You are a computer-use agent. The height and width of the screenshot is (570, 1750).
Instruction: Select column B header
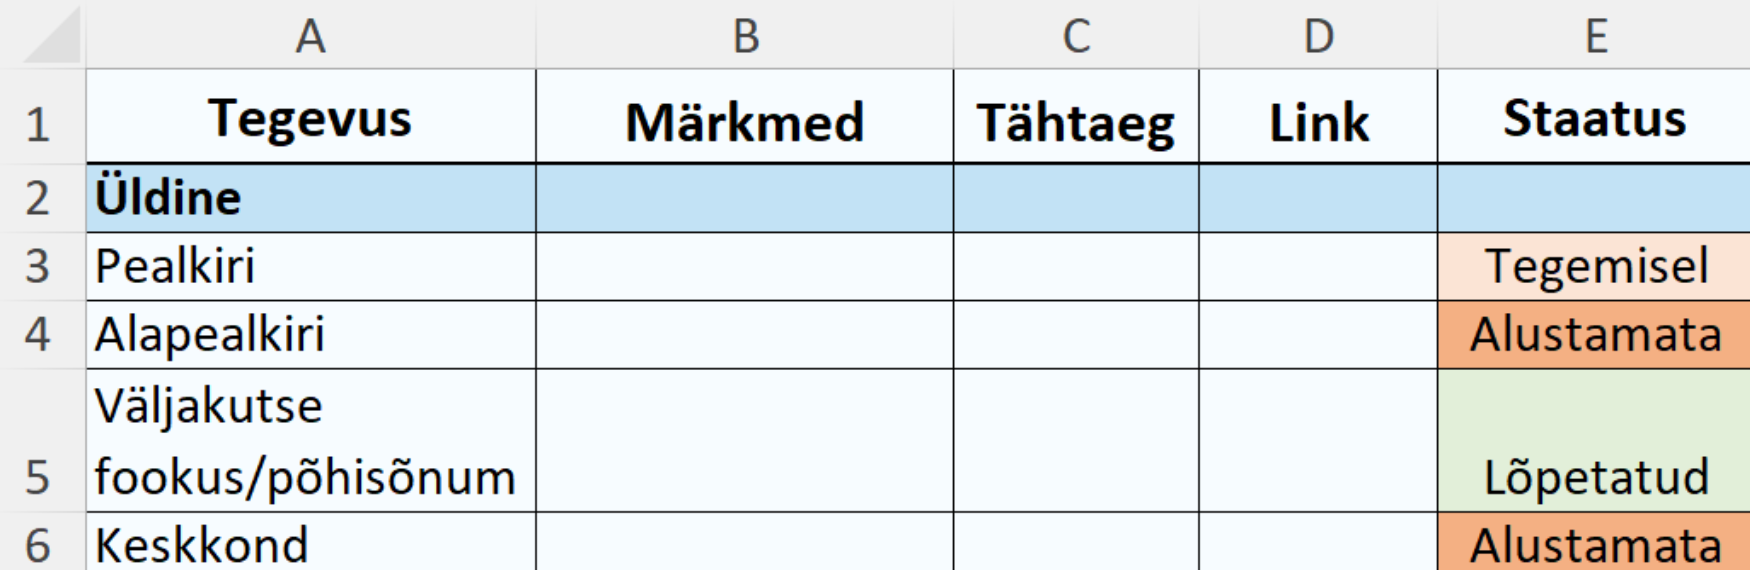click(x=745, y=36)
